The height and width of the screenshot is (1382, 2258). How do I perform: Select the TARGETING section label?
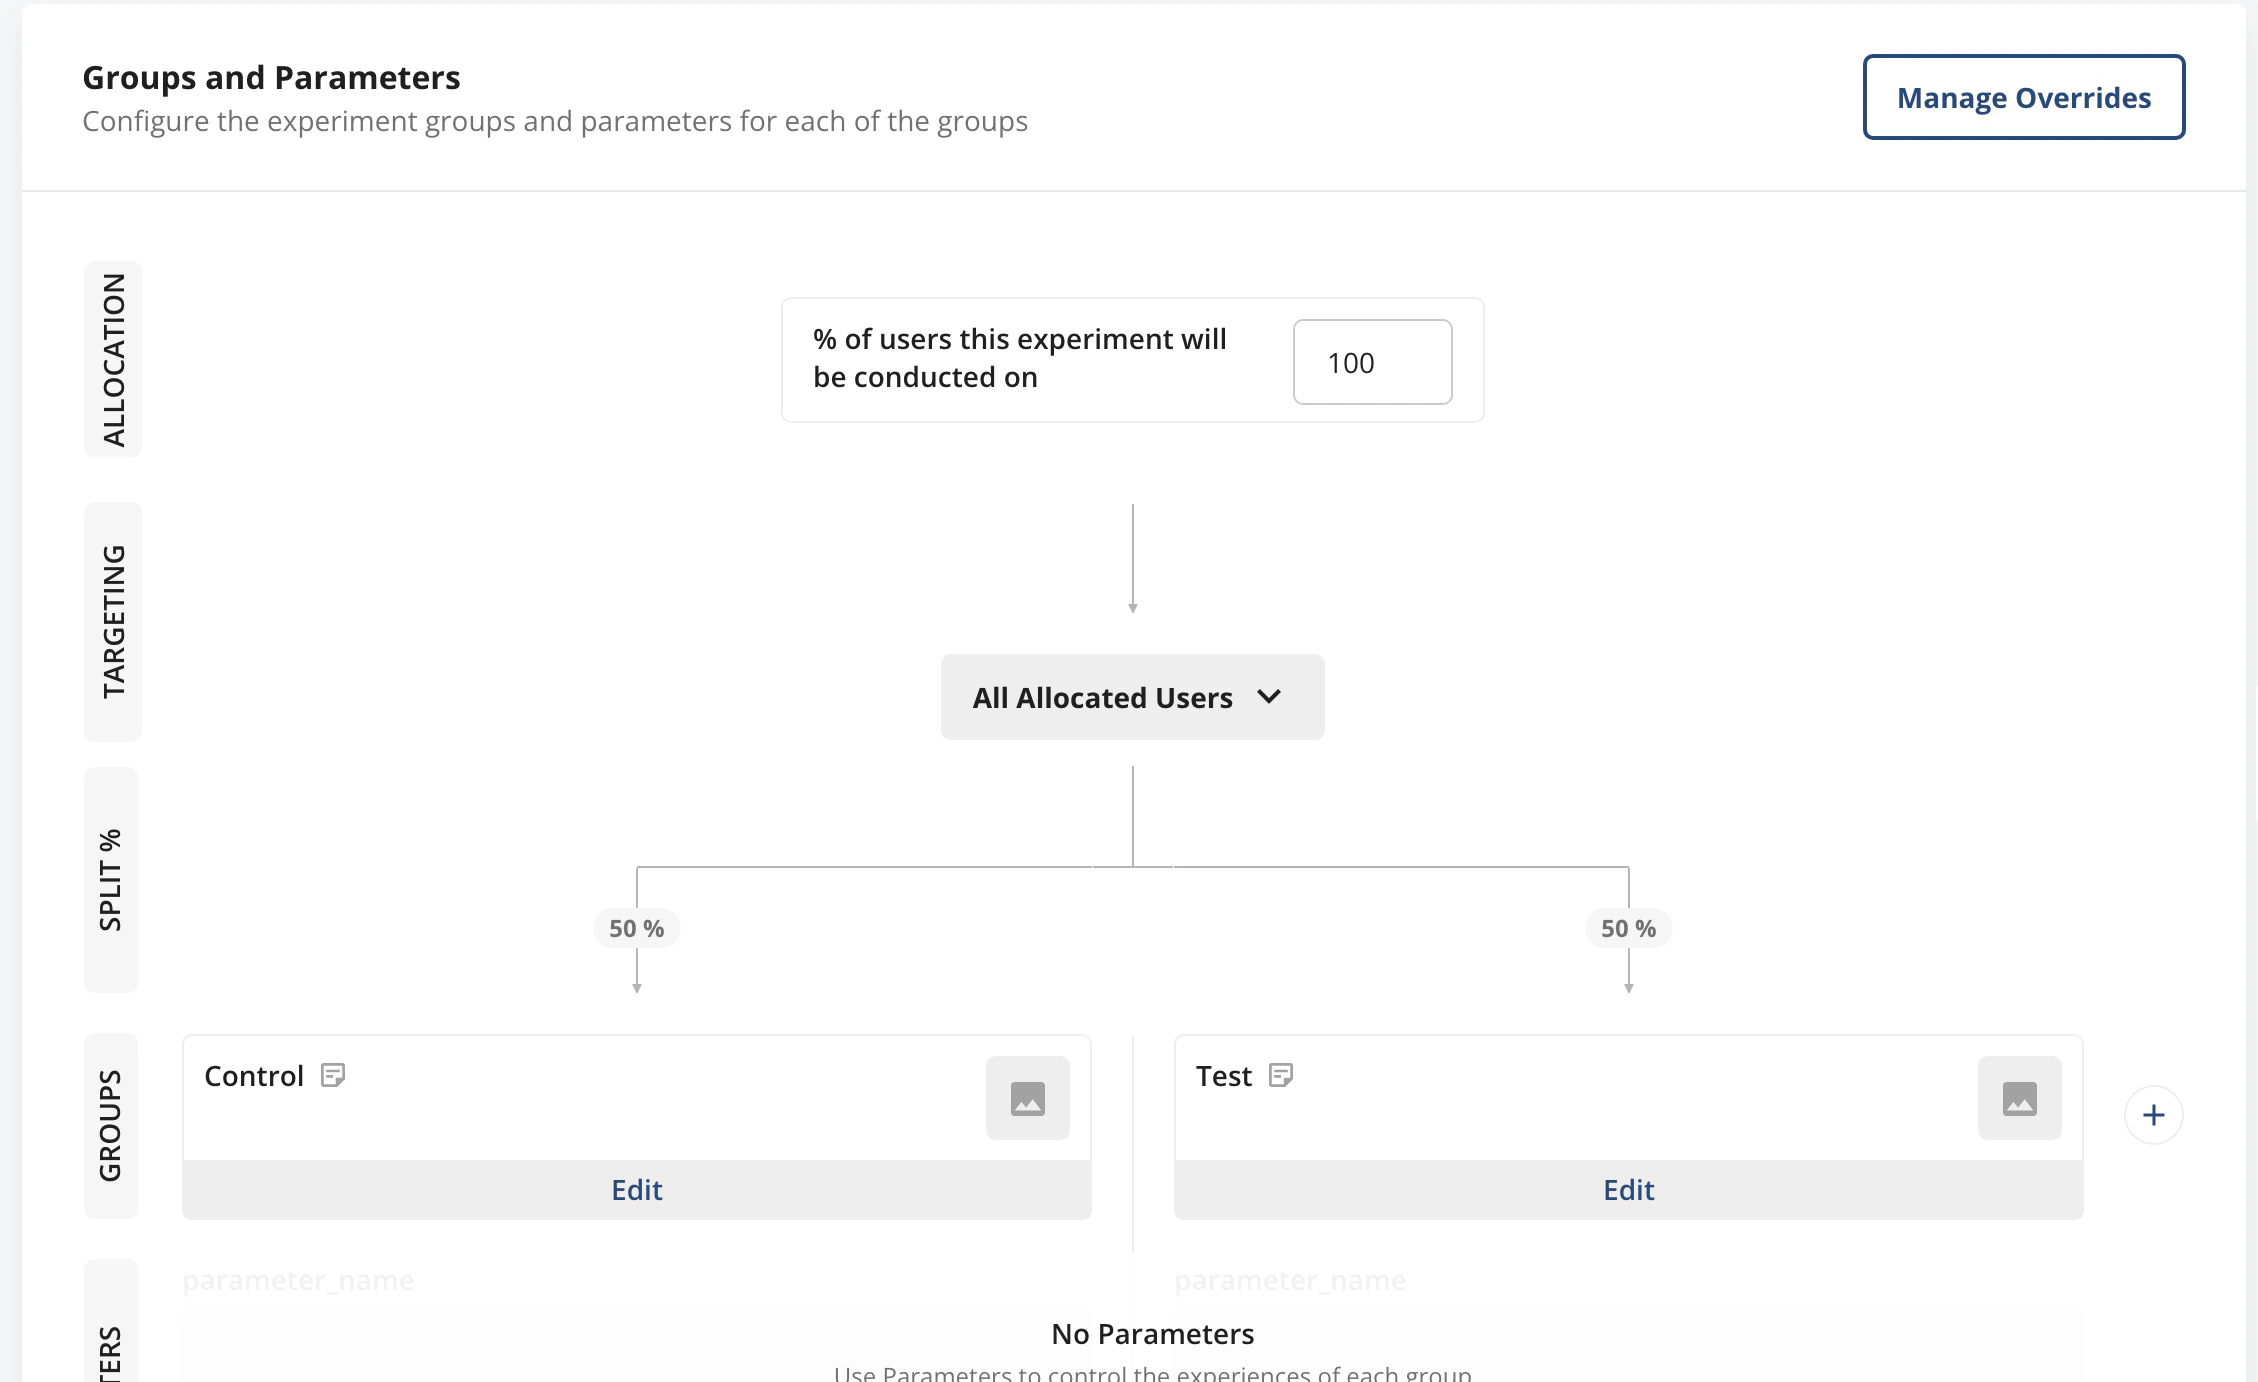pos(112,620)
